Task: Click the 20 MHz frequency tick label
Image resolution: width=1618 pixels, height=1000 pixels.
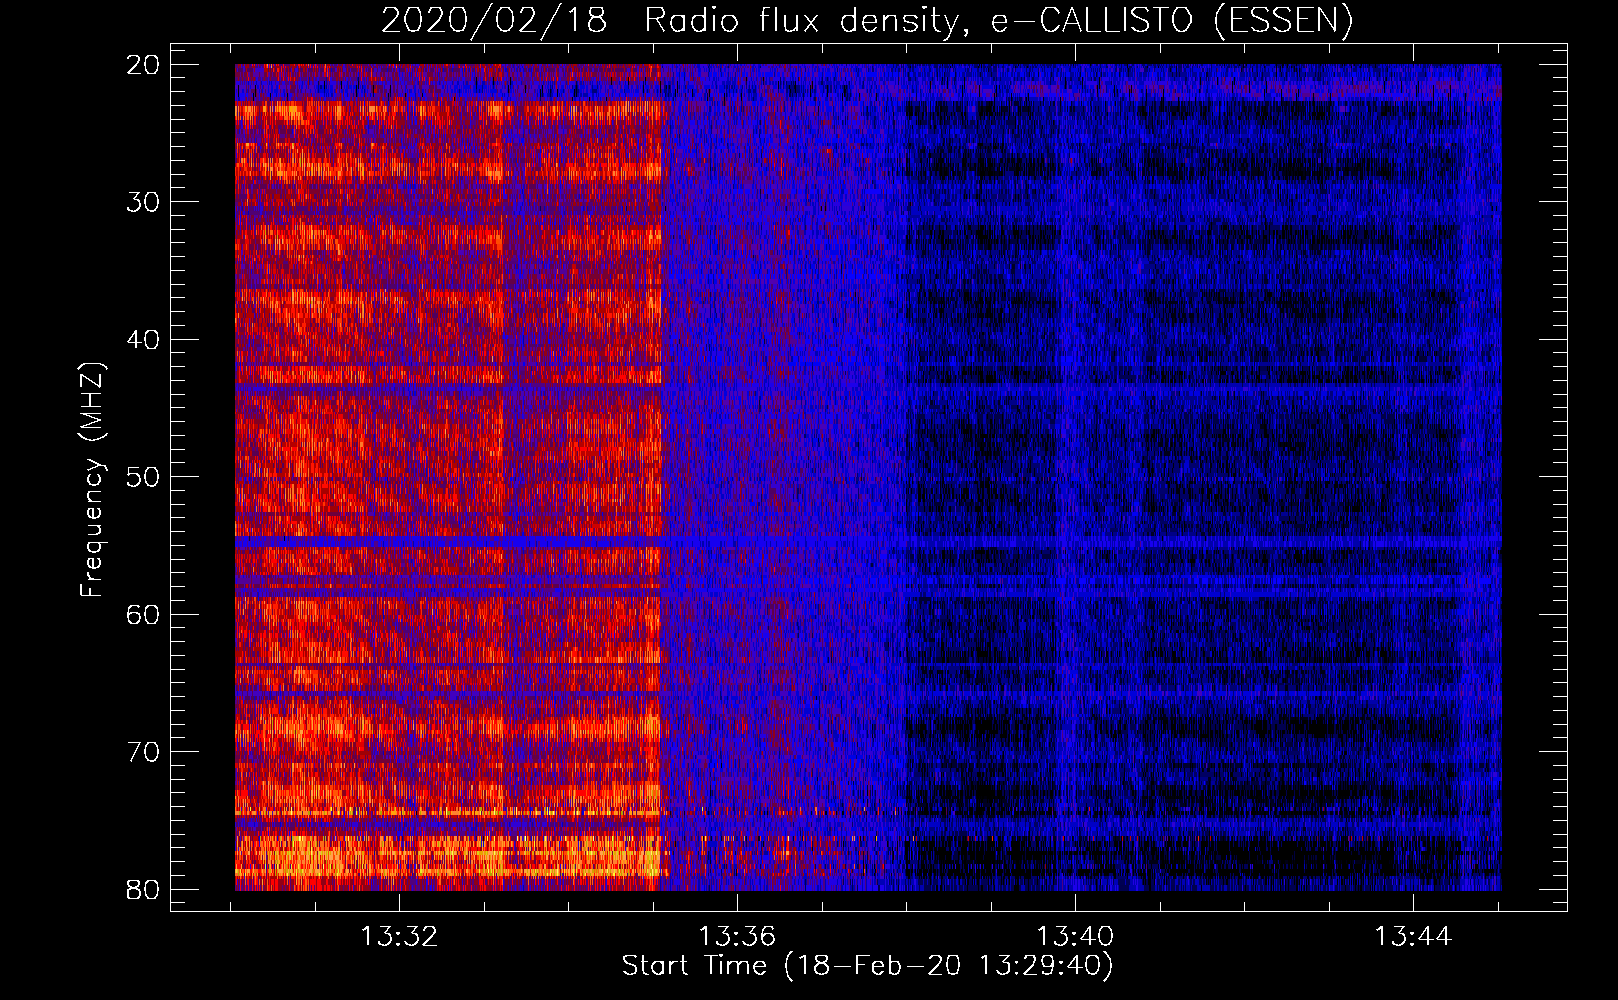Action: pyautogui.click(x=144, y=65)
